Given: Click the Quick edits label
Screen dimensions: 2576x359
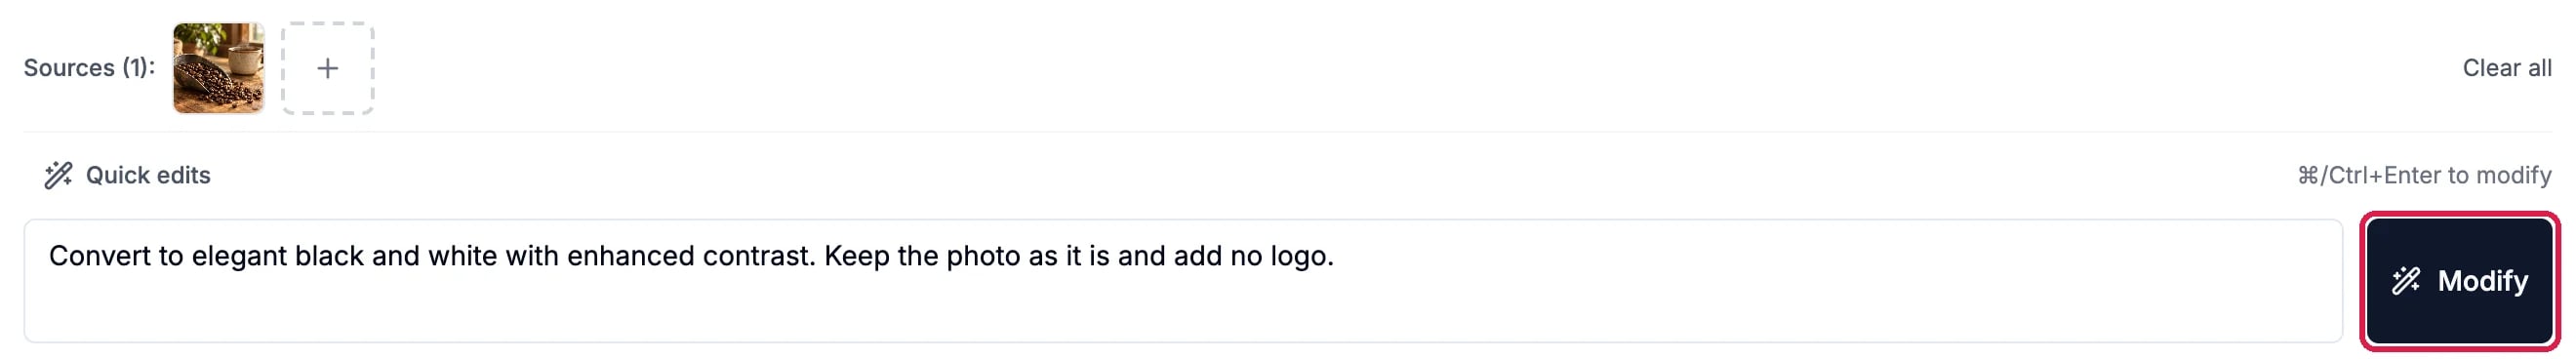Looking at the screenshot, I should pyautogui.click(x=148, y=175).
